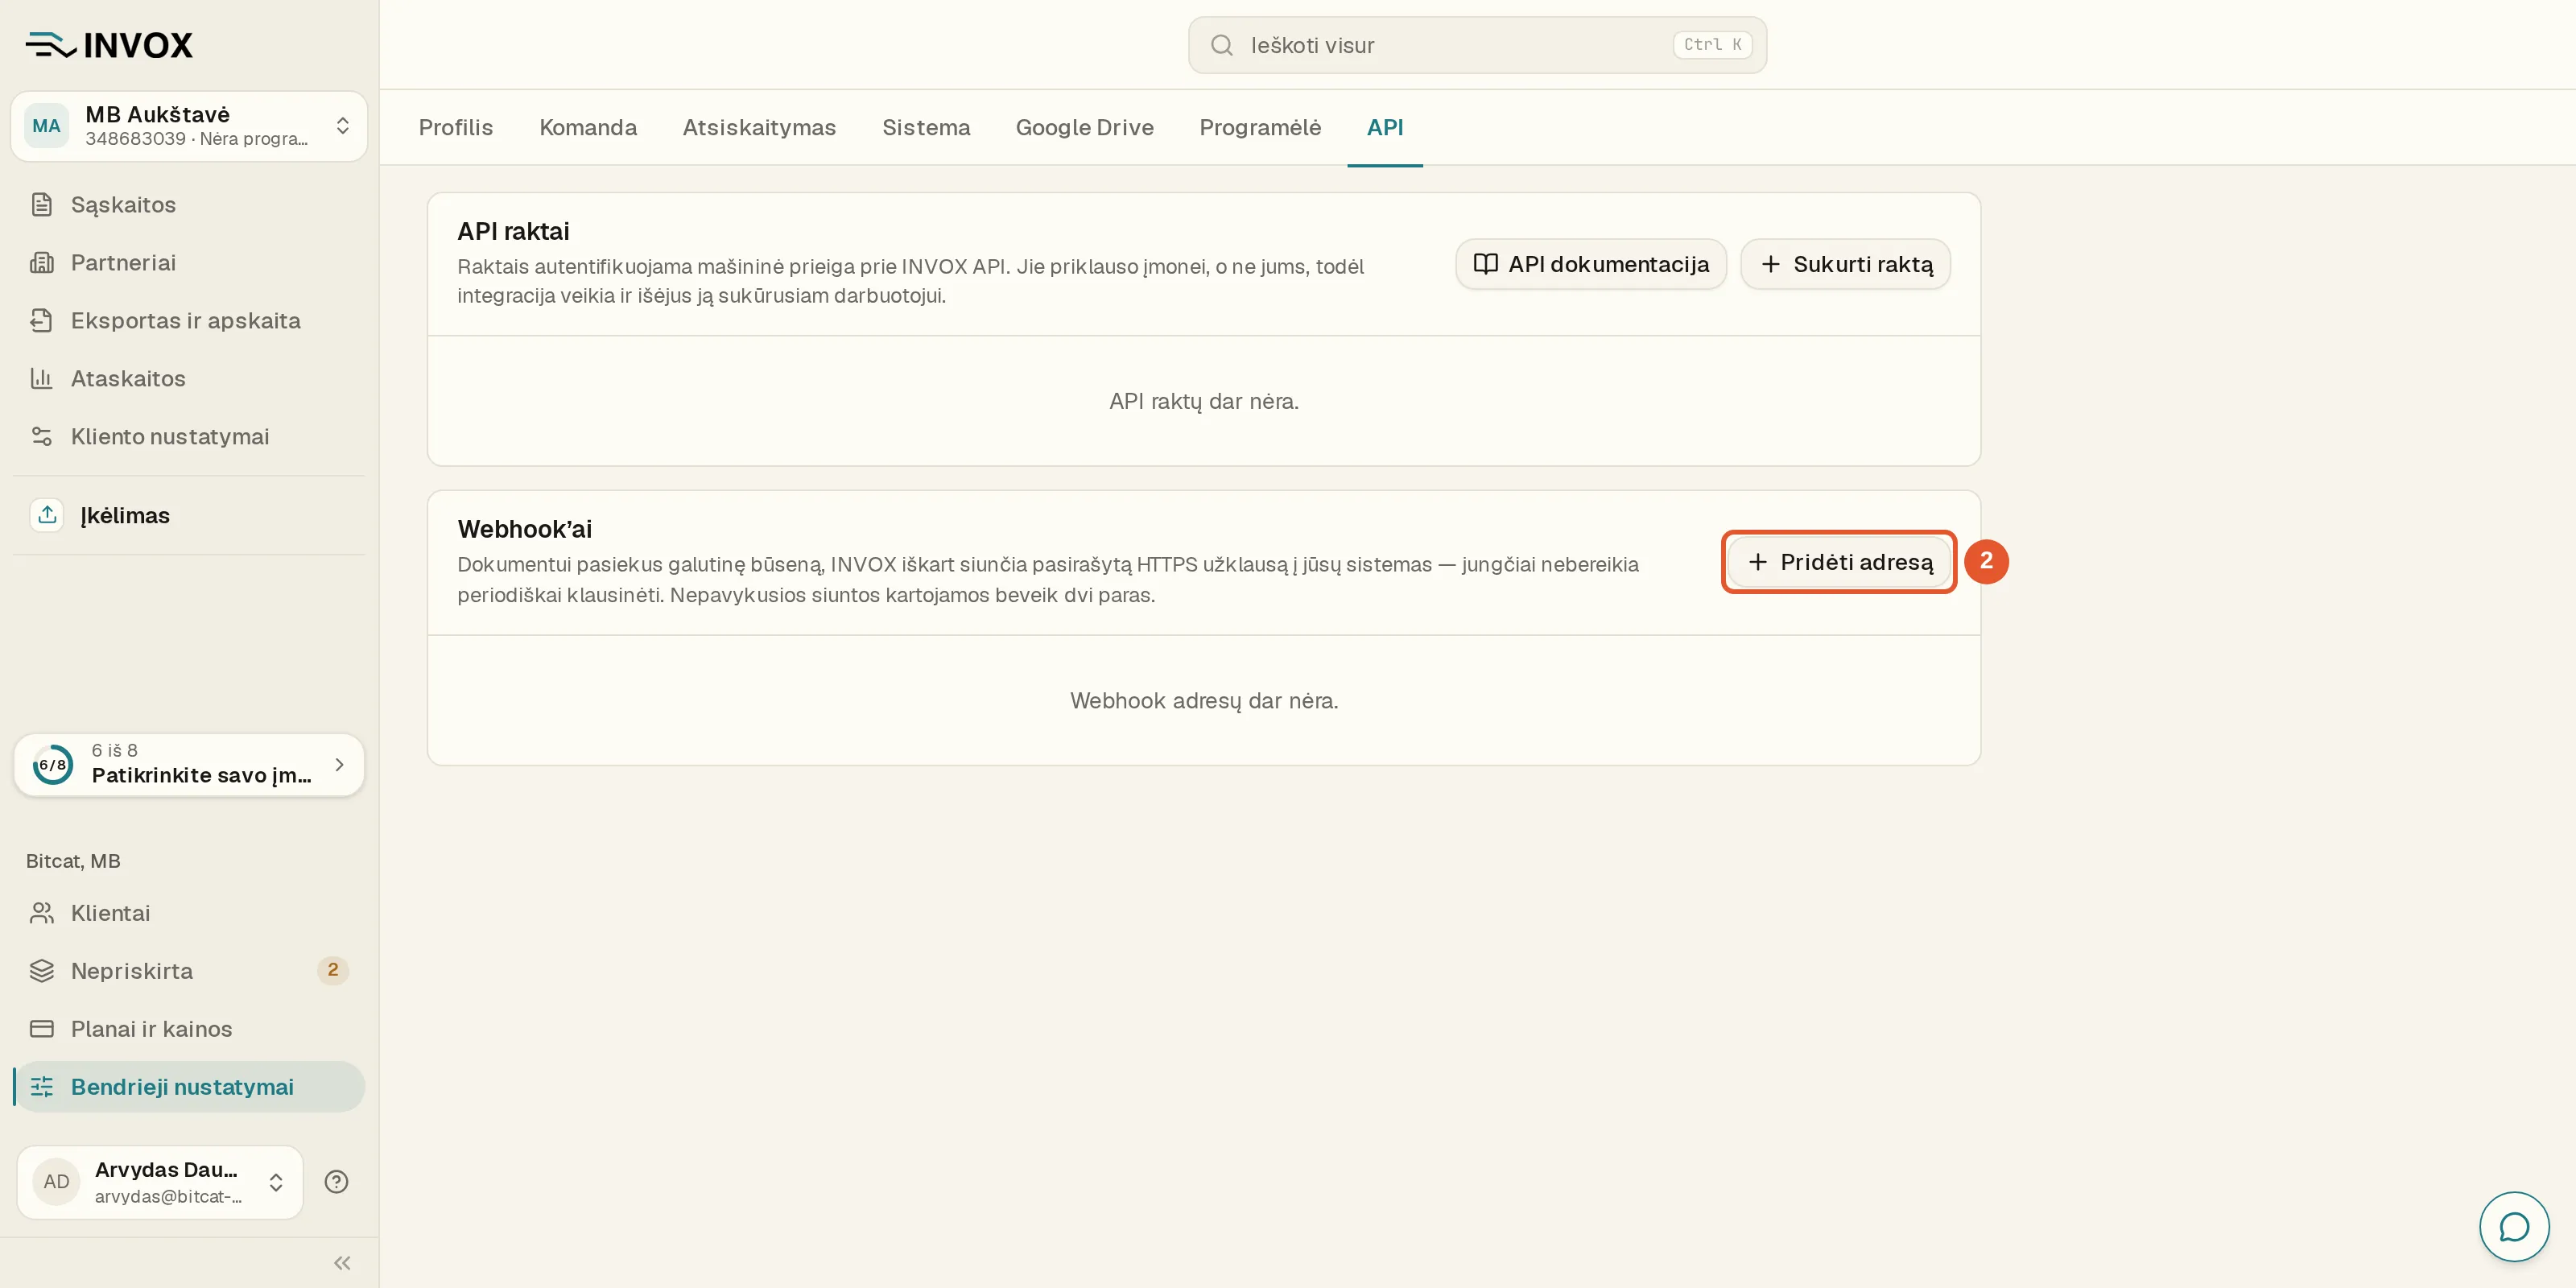The width and height of the screenshot is (2576, 1288).
Task: Open the Sistema tab
Action: pos(926,128)
